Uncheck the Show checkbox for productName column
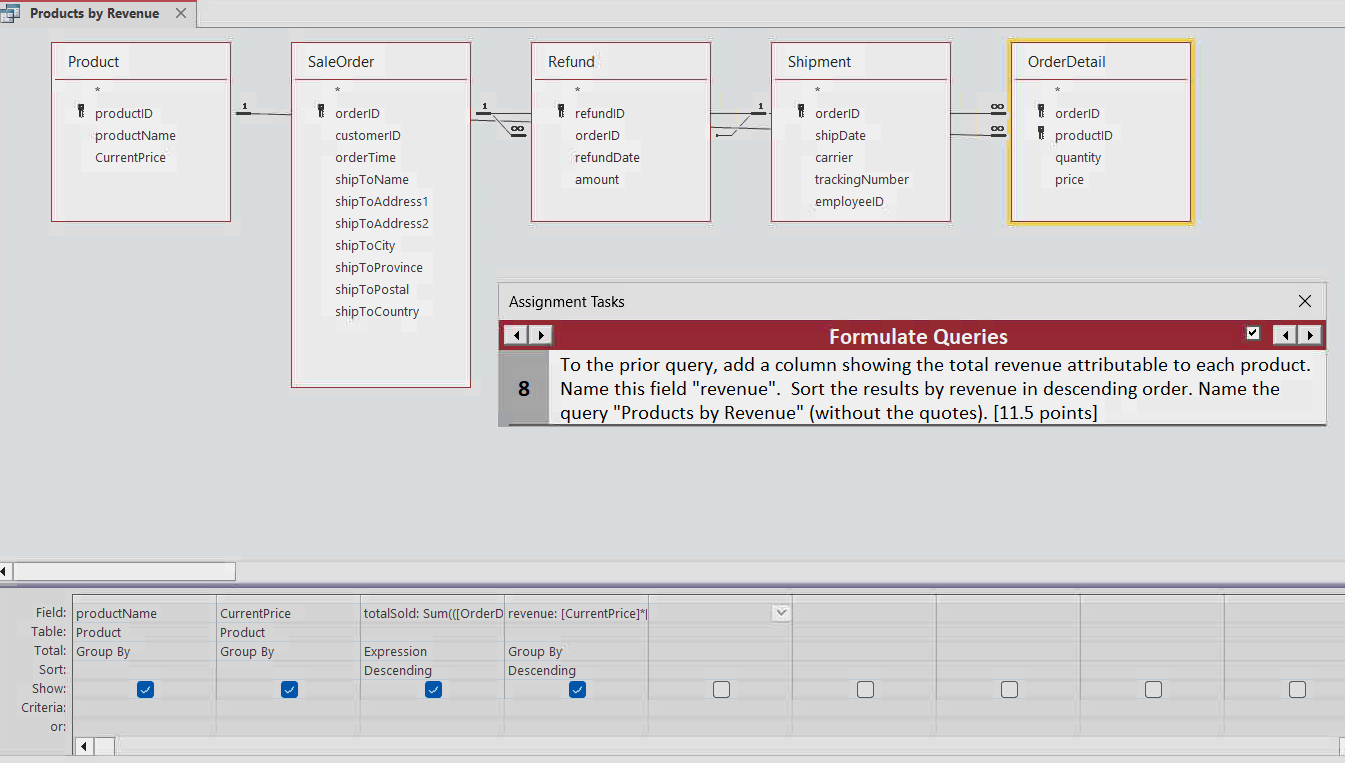Screen dimensions: 1345x763 [x=144, y=689]
